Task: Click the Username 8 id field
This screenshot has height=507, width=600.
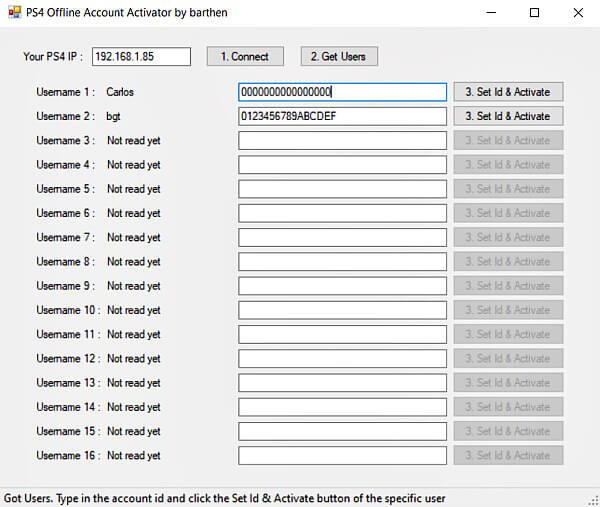Action: point(342,262)
